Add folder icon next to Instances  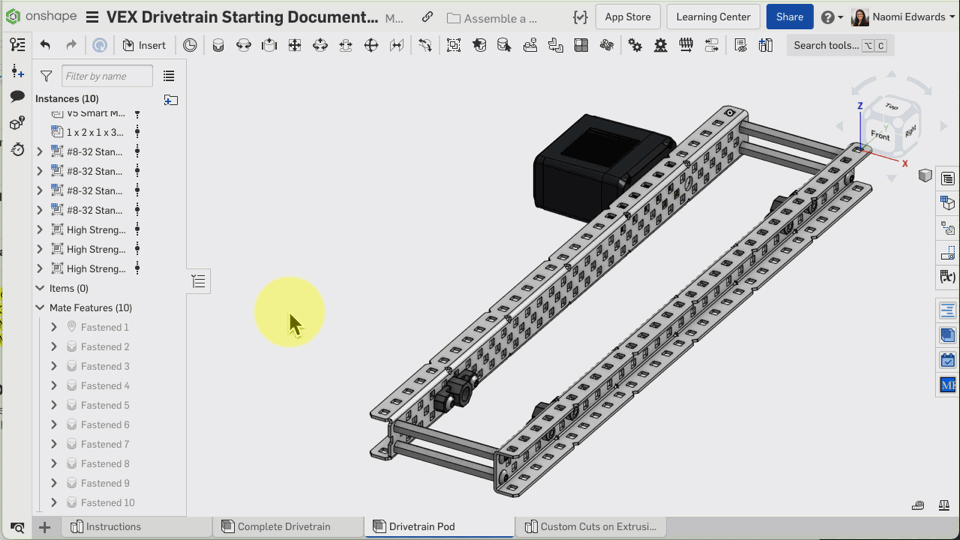[x=171, y=99]
